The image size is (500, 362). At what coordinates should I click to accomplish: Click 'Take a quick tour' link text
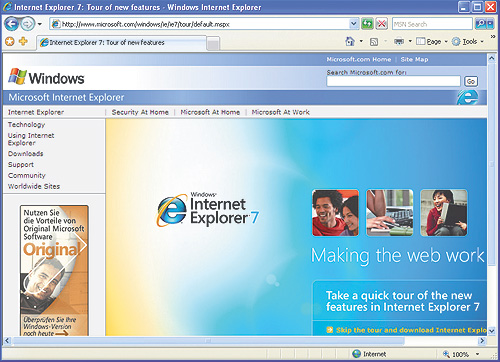coord(403,301)
